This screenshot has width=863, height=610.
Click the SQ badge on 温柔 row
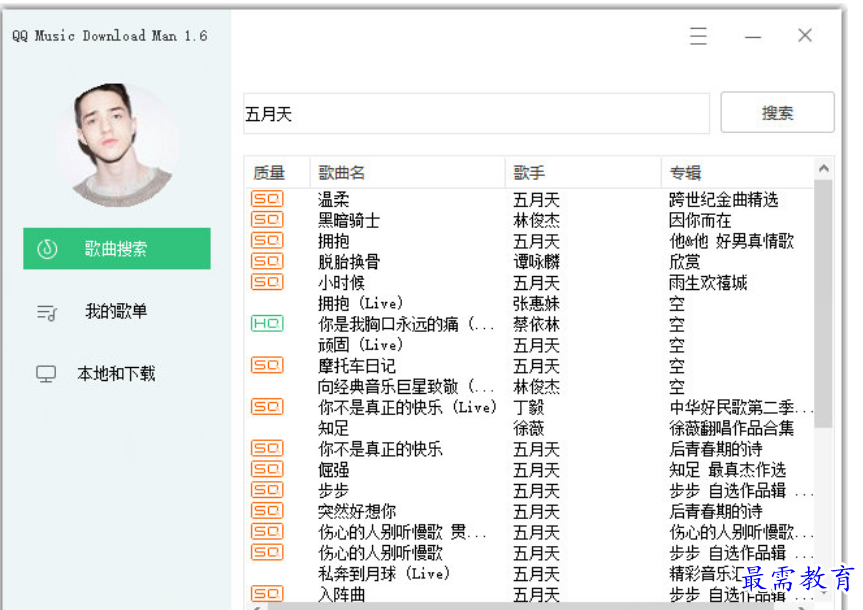point(267,199)
